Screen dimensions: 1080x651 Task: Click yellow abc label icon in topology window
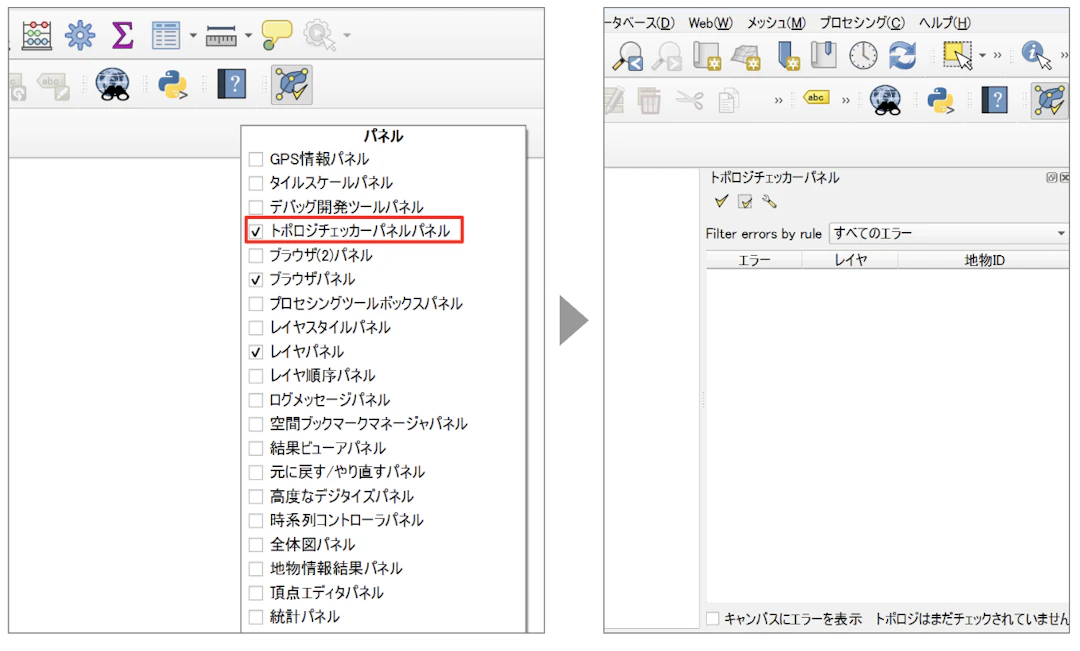[x=816, y=98]
